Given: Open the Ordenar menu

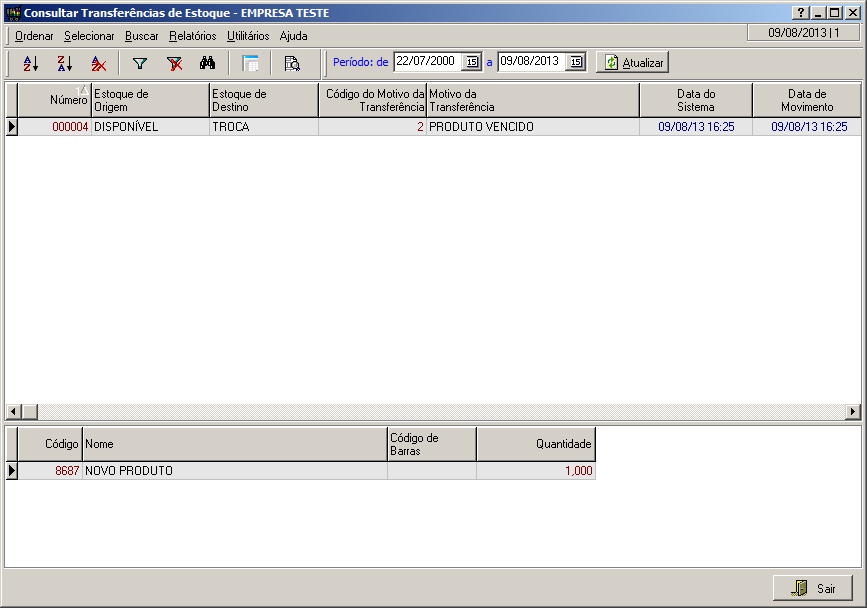Looking at the screenshot, I should [34, 35].
